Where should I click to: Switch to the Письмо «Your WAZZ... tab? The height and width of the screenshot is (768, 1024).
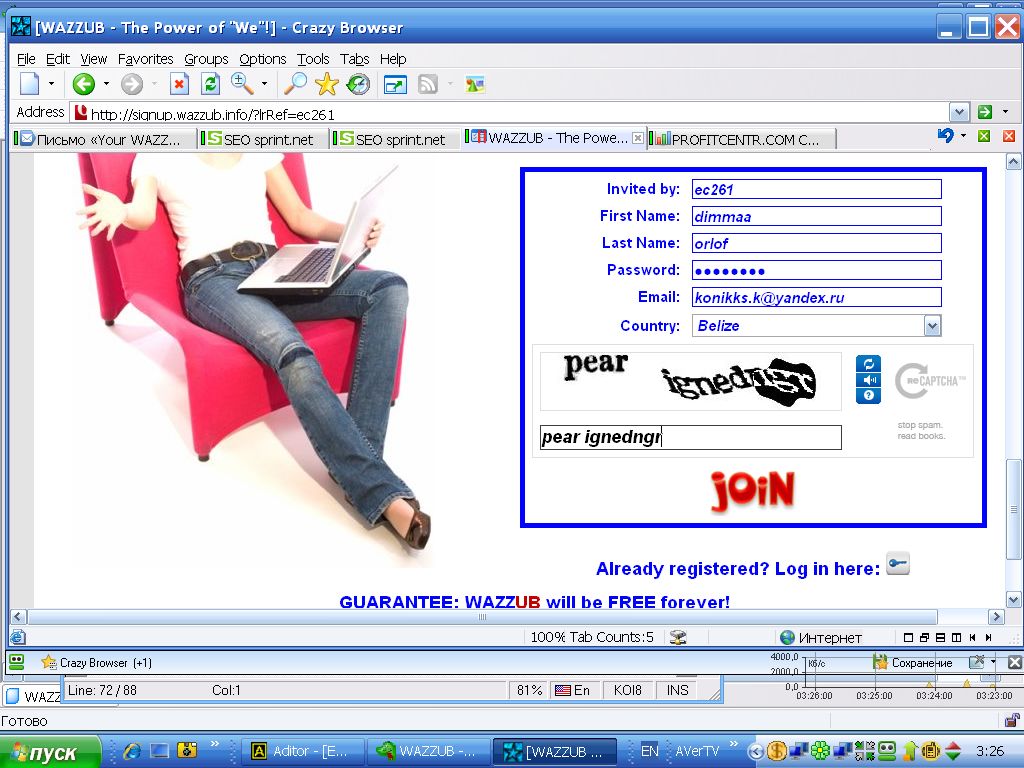pos(105,139)
